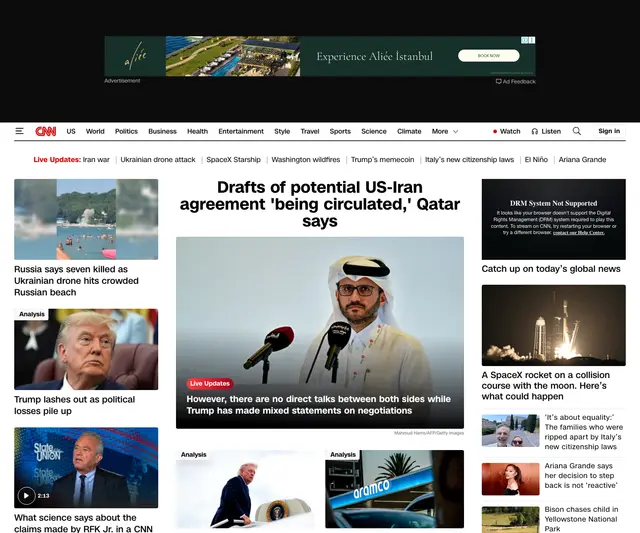Open Italy's new citizenship laws topic

469,160
